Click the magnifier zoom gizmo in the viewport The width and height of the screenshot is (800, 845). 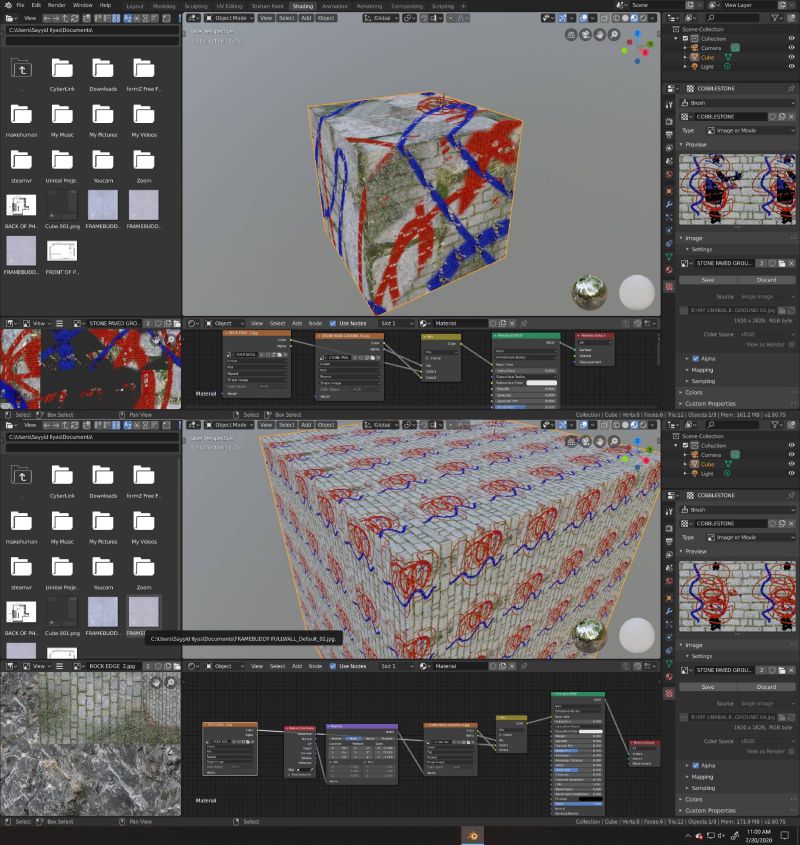coord(614,34)
